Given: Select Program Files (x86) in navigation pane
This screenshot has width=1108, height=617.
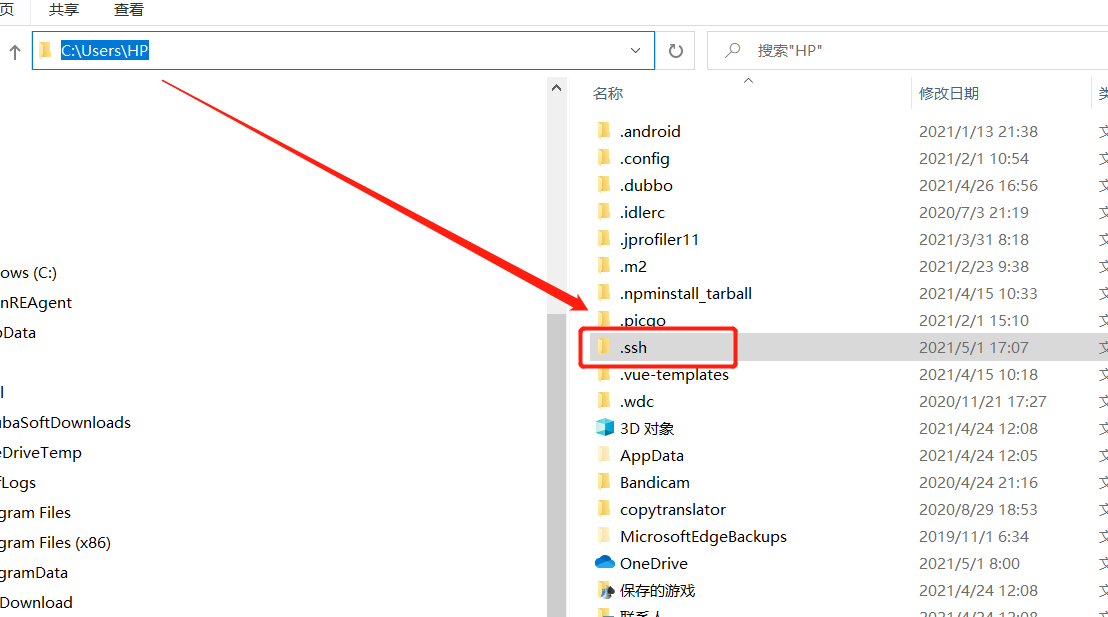Looking at the screenshot, I should pyautogui.click(x=55, y=543).
